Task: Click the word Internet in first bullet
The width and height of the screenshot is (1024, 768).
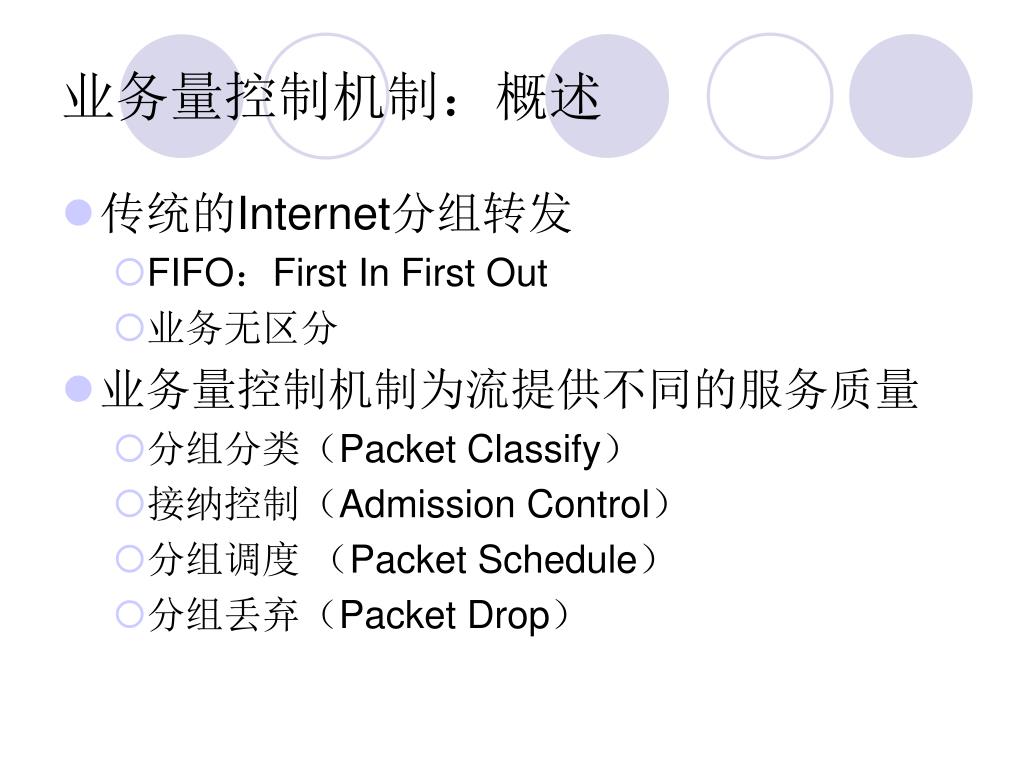Action: (x=314, y=213)
